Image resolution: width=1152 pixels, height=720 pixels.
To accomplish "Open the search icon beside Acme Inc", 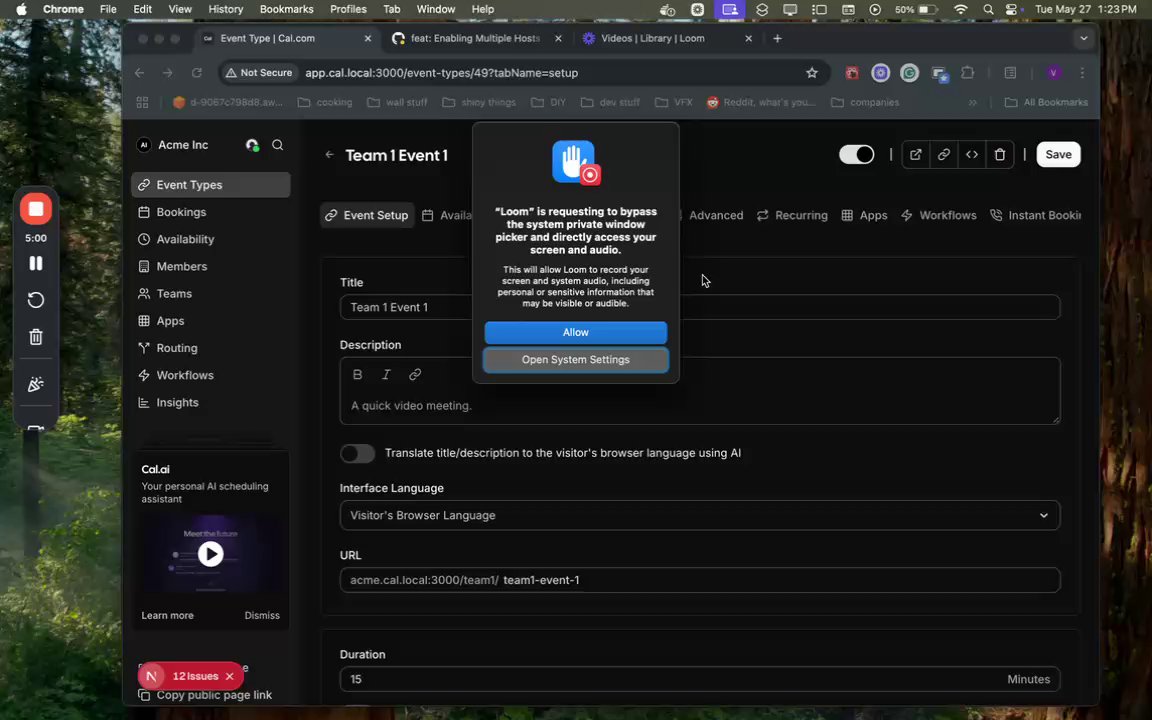I will coord(278,145).
